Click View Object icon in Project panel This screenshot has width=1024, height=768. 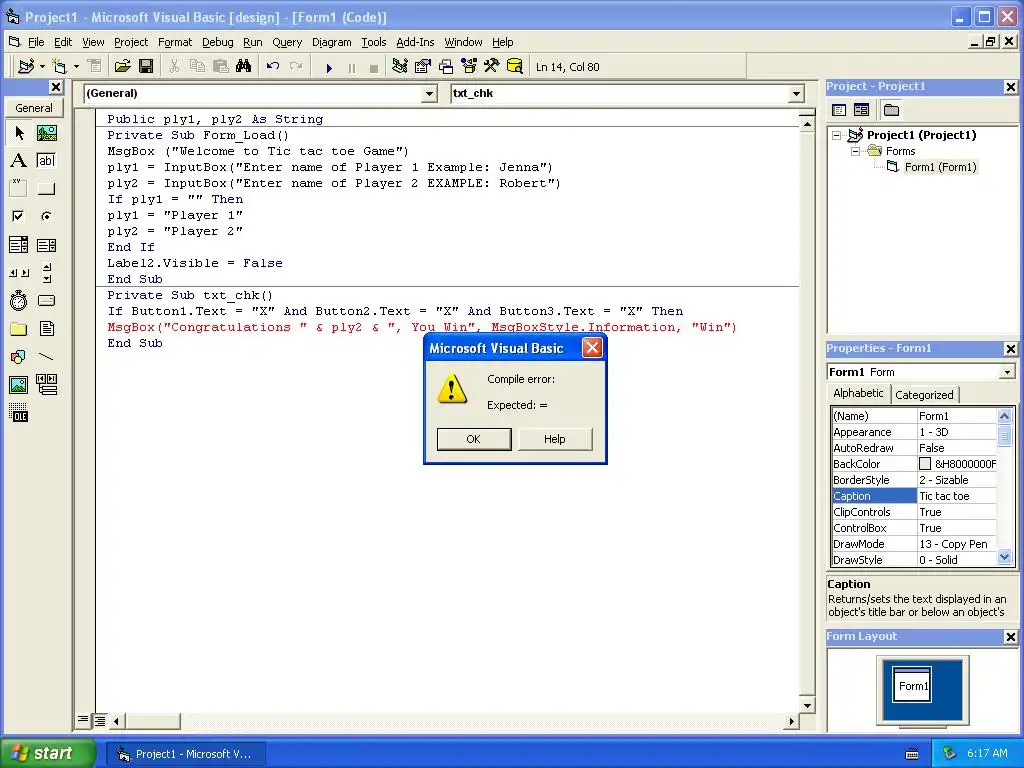coord(861,110)
